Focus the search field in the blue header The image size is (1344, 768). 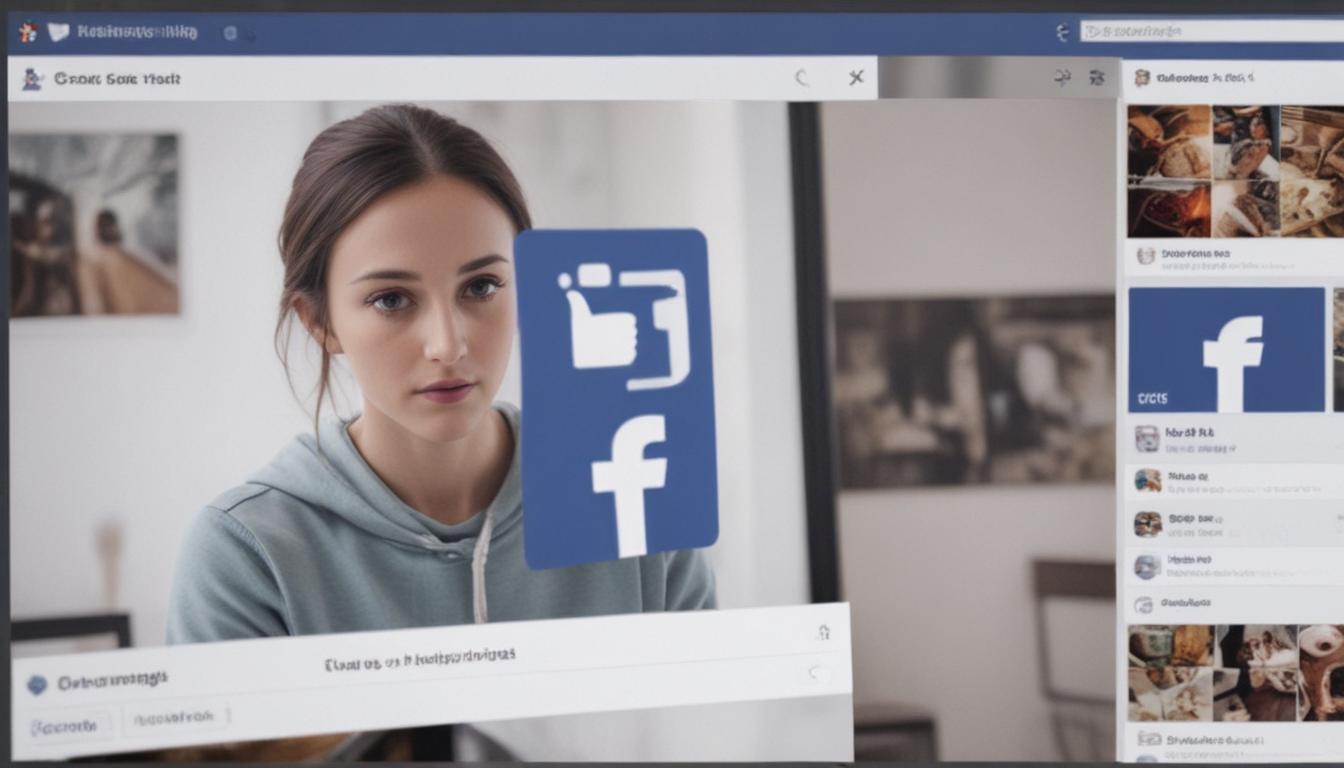point(1212,31)
